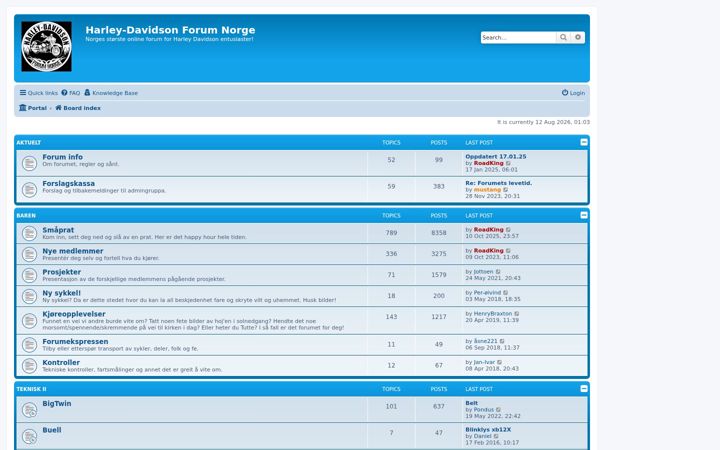
Task: Go to the Portal breadcrumb
Action: point(33,108)
